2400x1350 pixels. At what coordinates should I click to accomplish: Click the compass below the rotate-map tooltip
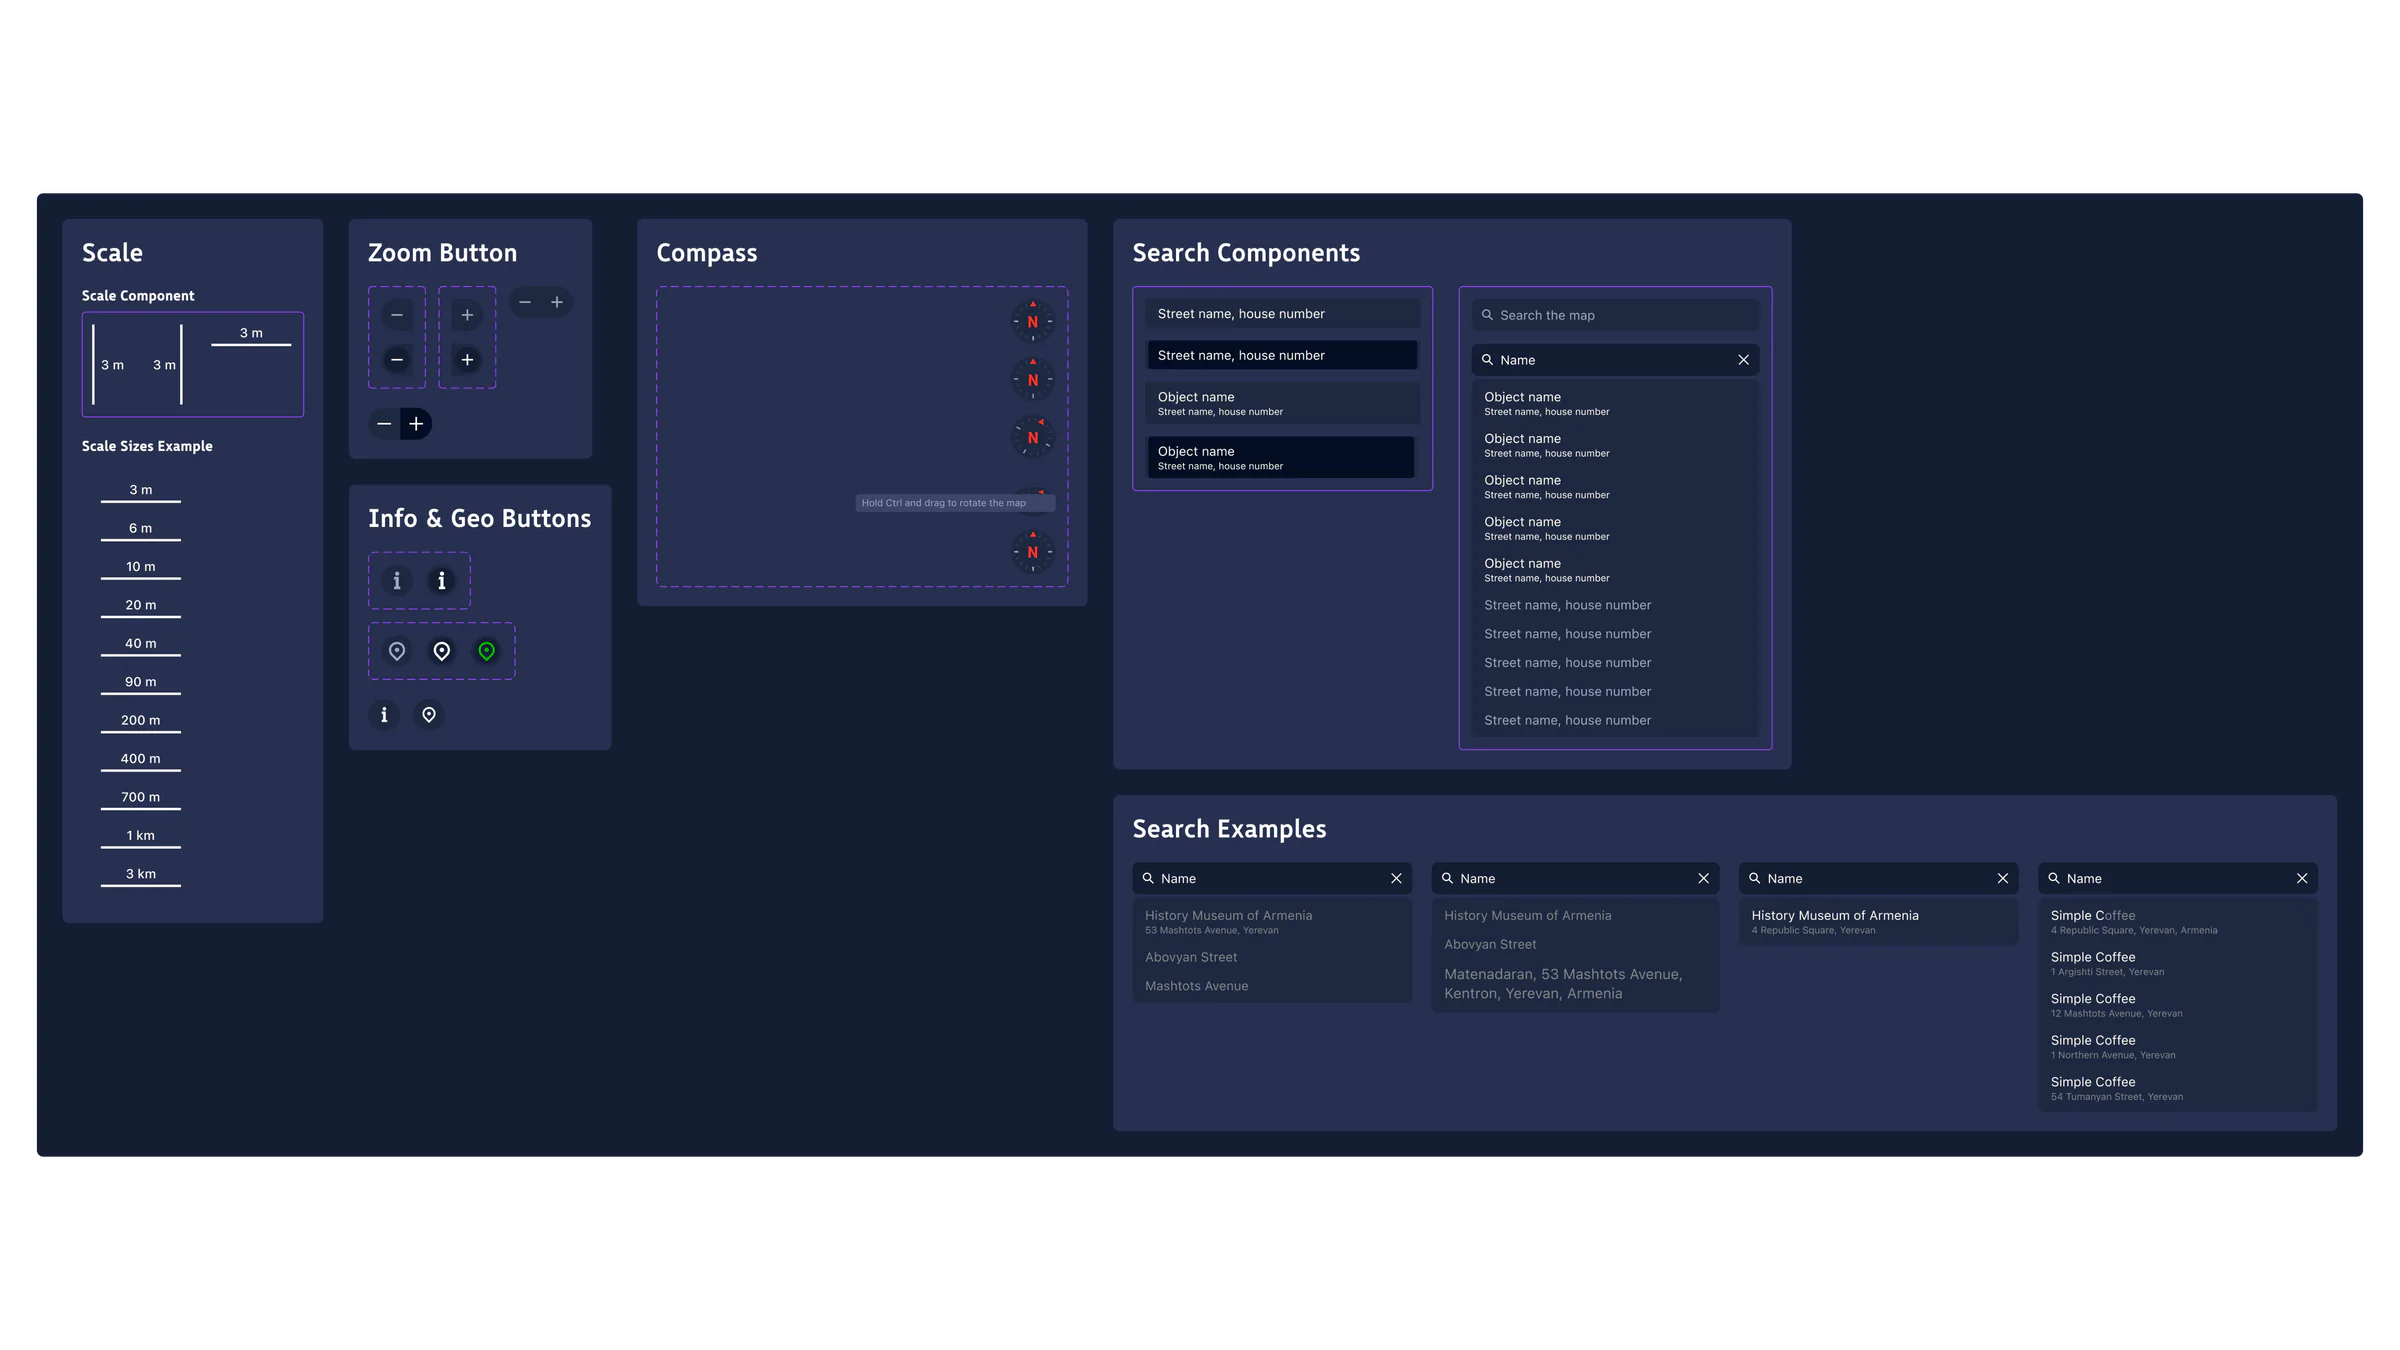coord(1033,551)
